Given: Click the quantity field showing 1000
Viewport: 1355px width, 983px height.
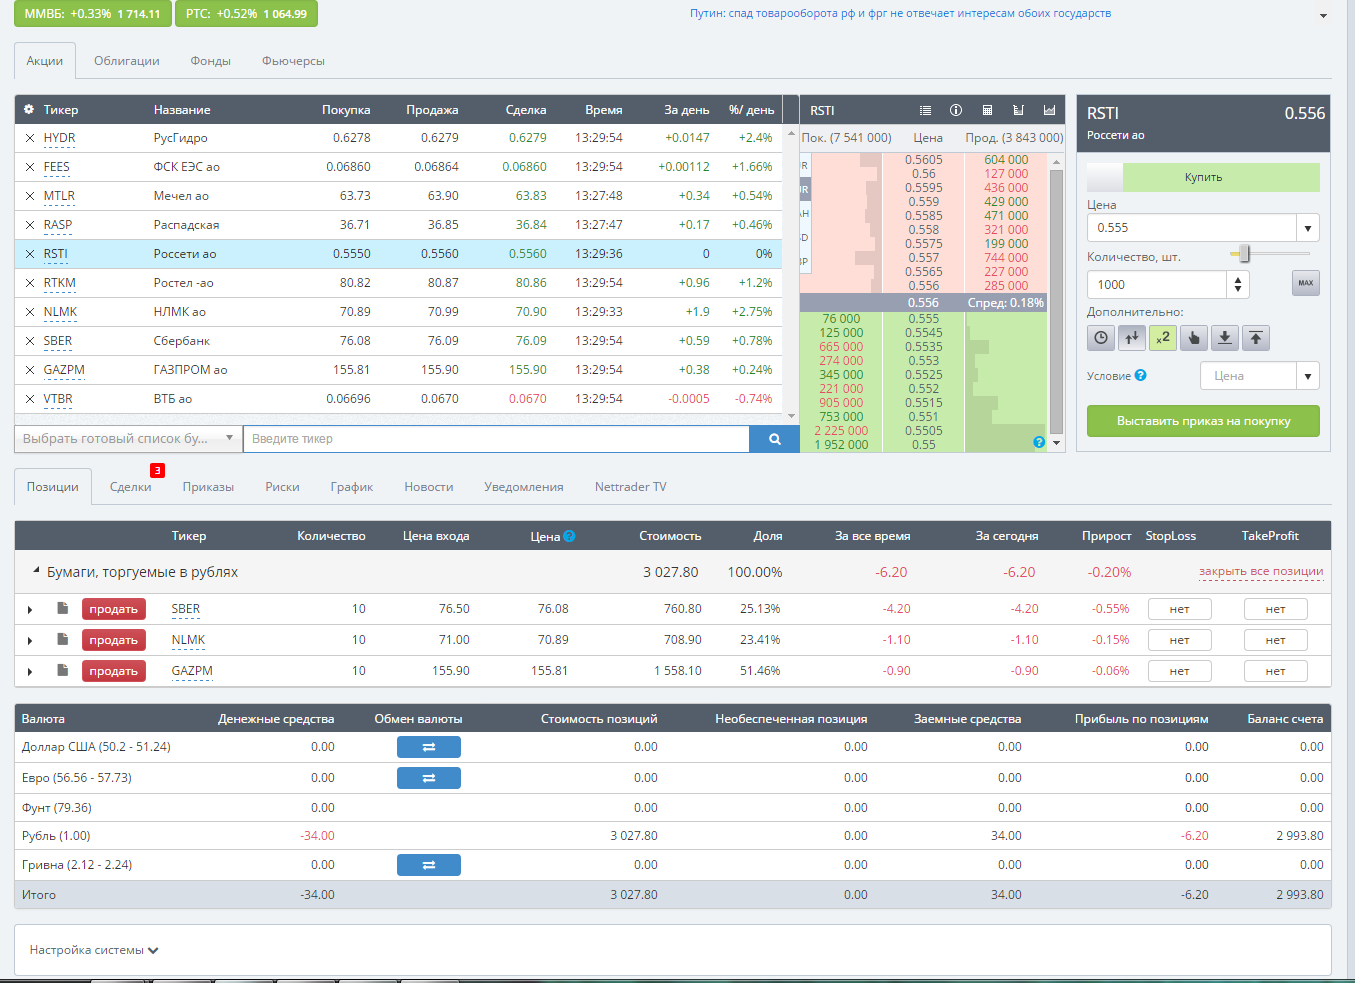Looking at the screenshot, I should (1157, 285).
